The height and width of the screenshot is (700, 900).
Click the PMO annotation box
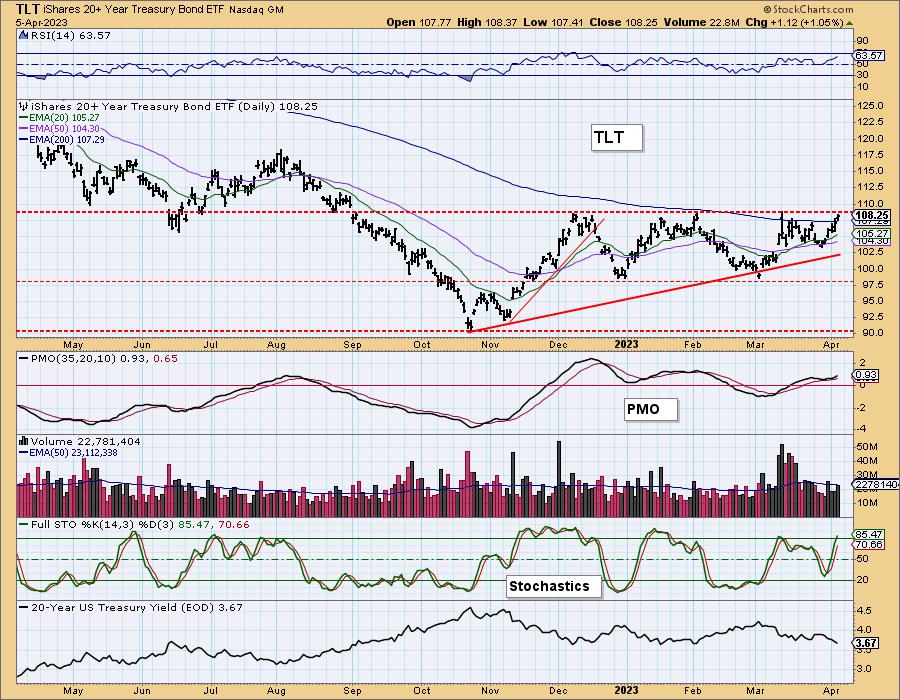tap(651, 409)
